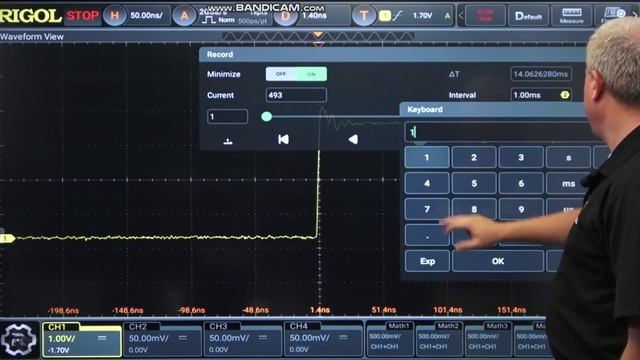Open trigger settings T icon
The image size is (640, 360).
click(x=363, y=16)
